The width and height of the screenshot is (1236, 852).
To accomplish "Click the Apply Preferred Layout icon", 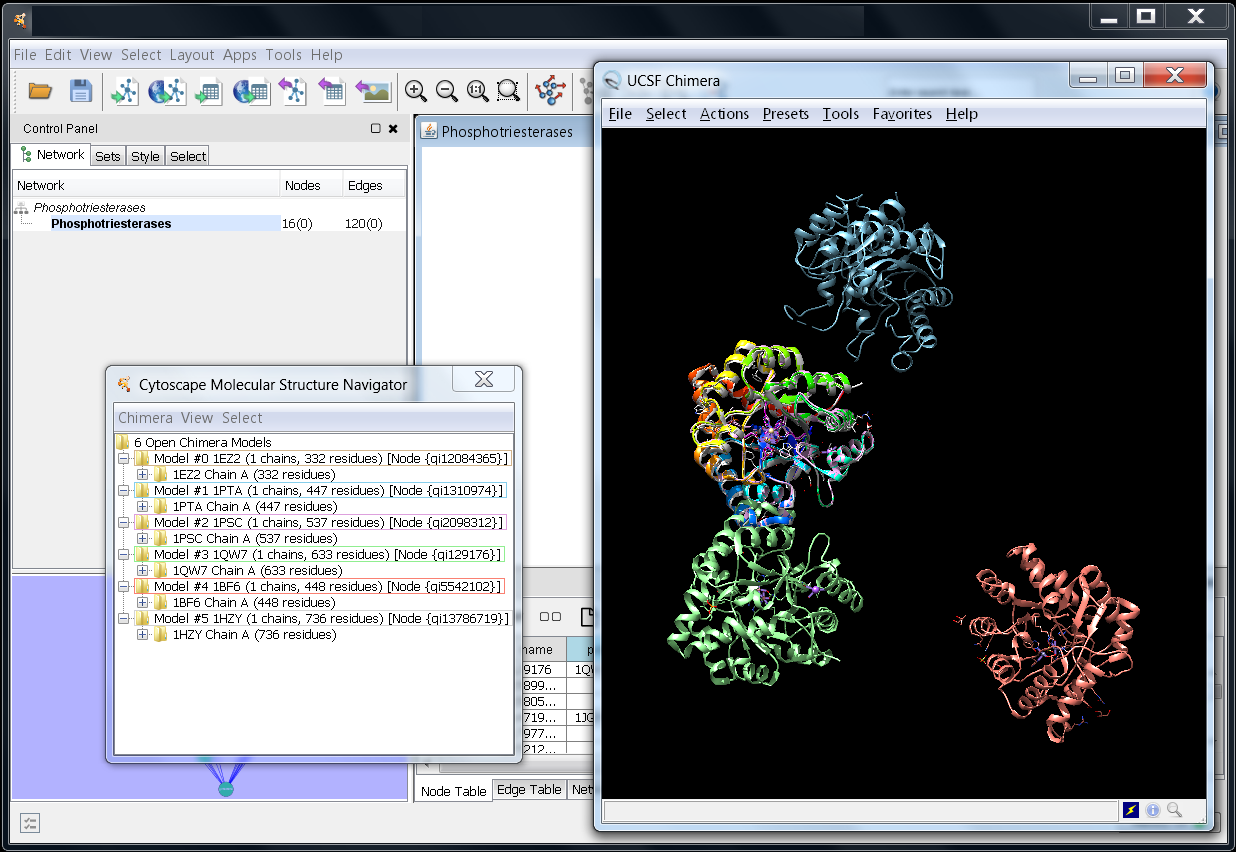I will (550, 91).
